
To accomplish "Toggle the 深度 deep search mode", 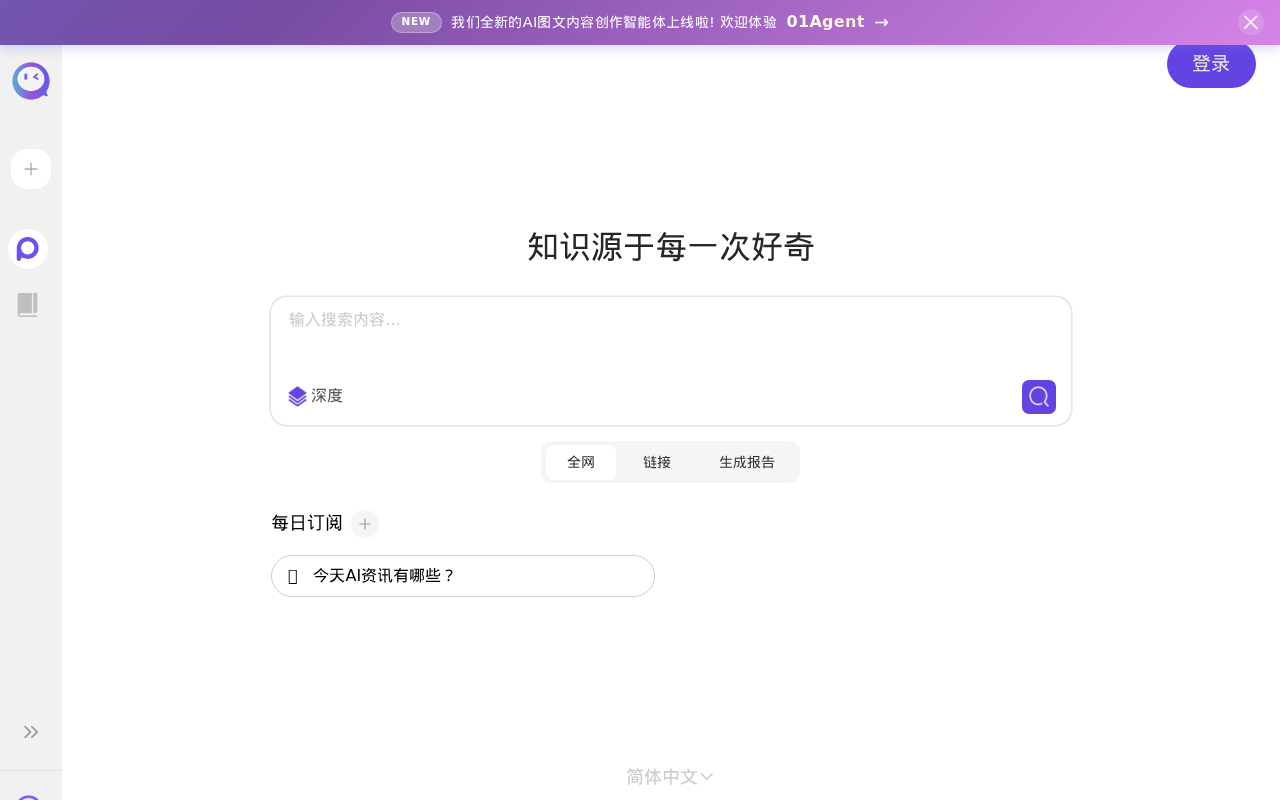I will (x=315, y=396).
